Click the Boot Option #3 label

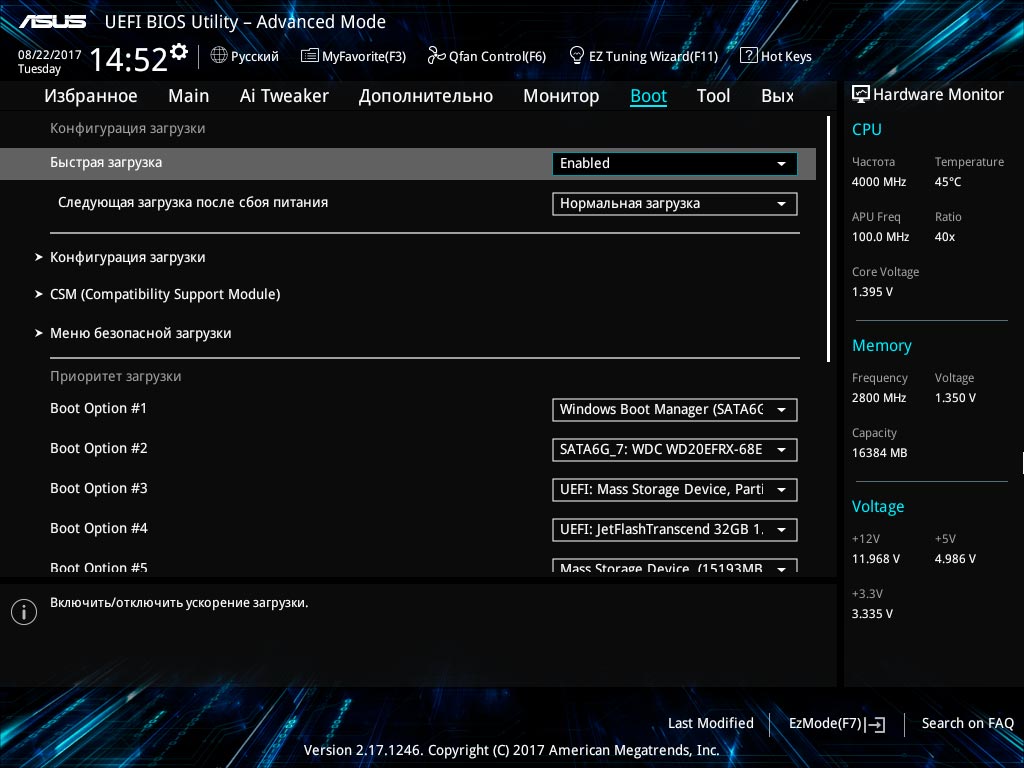click(99, 488)
